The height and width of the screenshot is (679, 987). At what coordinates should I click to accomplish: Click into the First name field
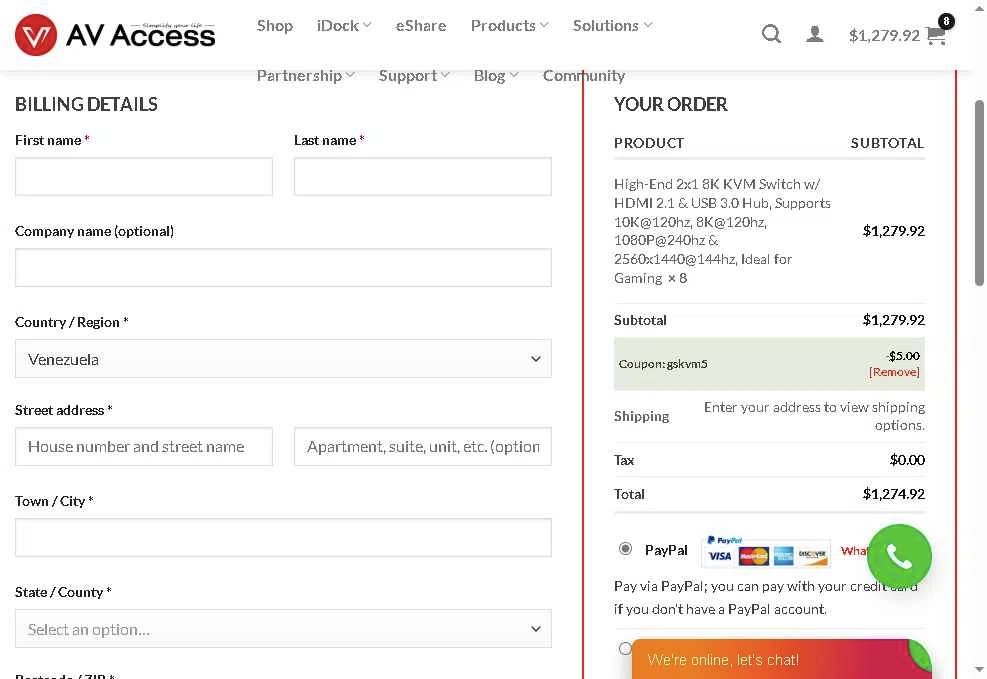(144, 176)
